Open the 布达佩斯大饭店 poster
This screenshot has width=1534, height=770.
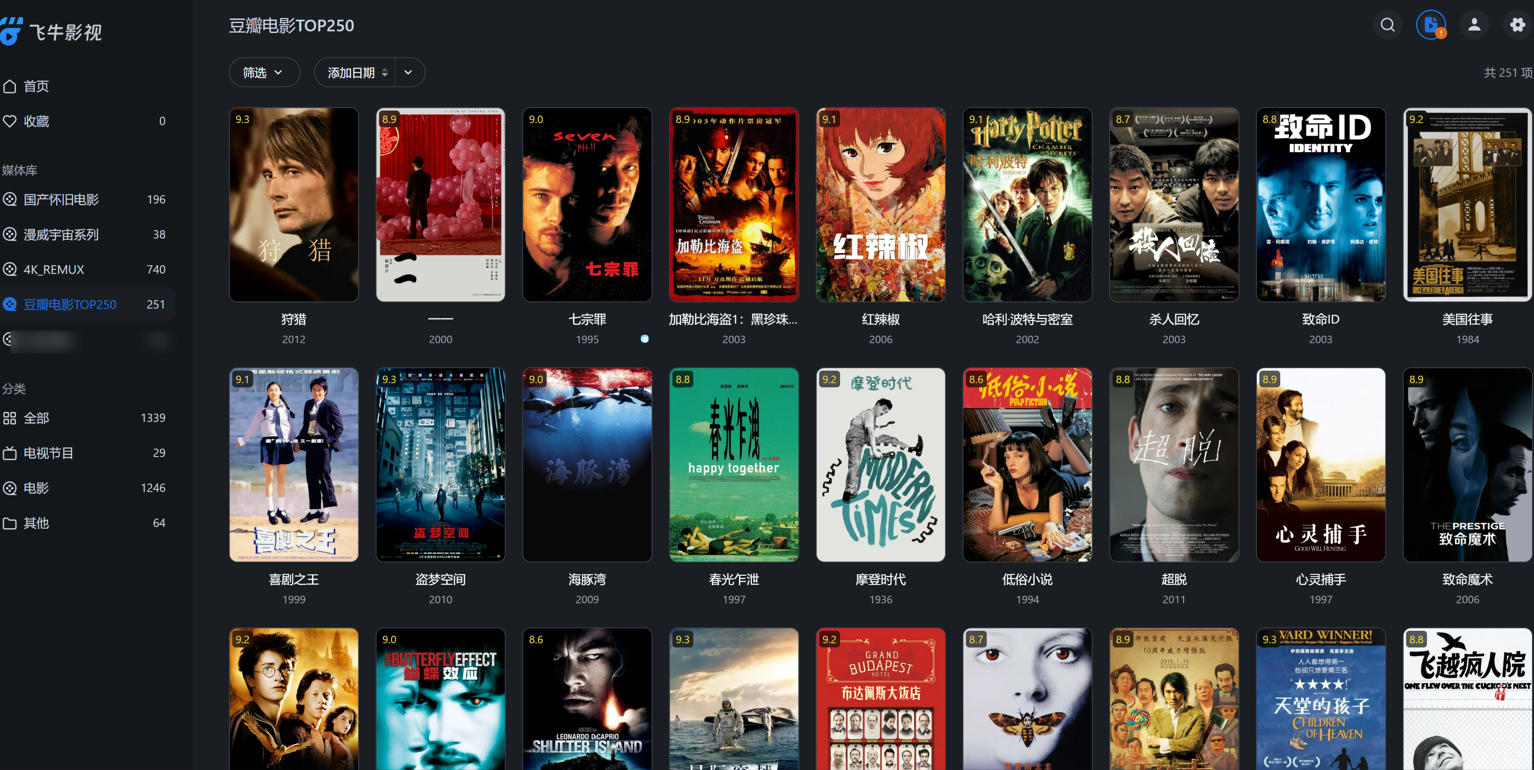(881, 699)
